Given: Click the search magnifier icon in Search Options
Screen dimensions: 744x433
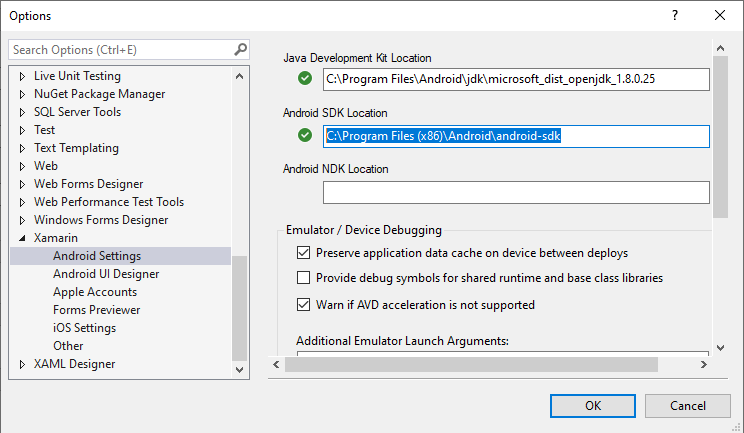Looking at the screenshot, I should pyautogui.click(x=241, y=49).
